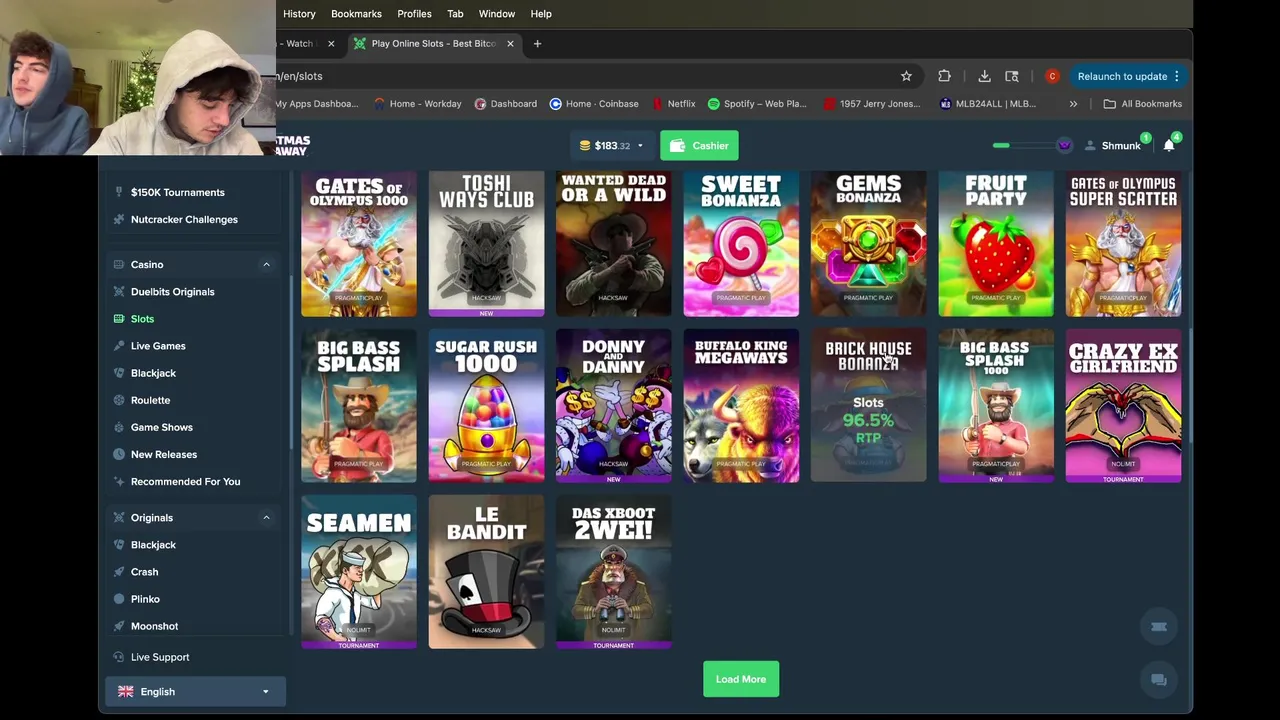This screenshot has width=1280, height=720.
Task: Open the Das xBoot 2wei game
Action: pyautogui.click(x=614, y=572)
